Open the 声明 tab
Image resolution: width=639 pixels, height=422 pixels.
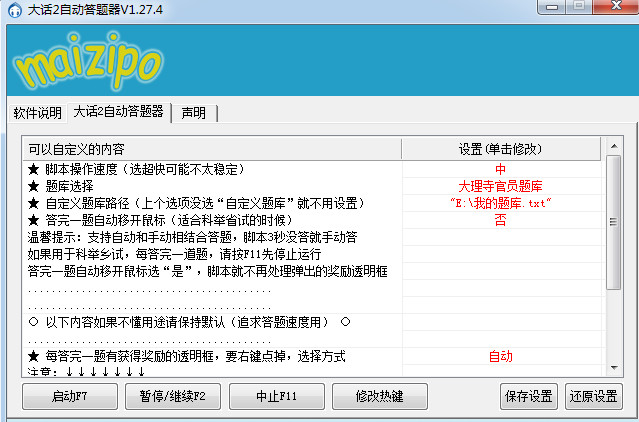coord(194,113)
